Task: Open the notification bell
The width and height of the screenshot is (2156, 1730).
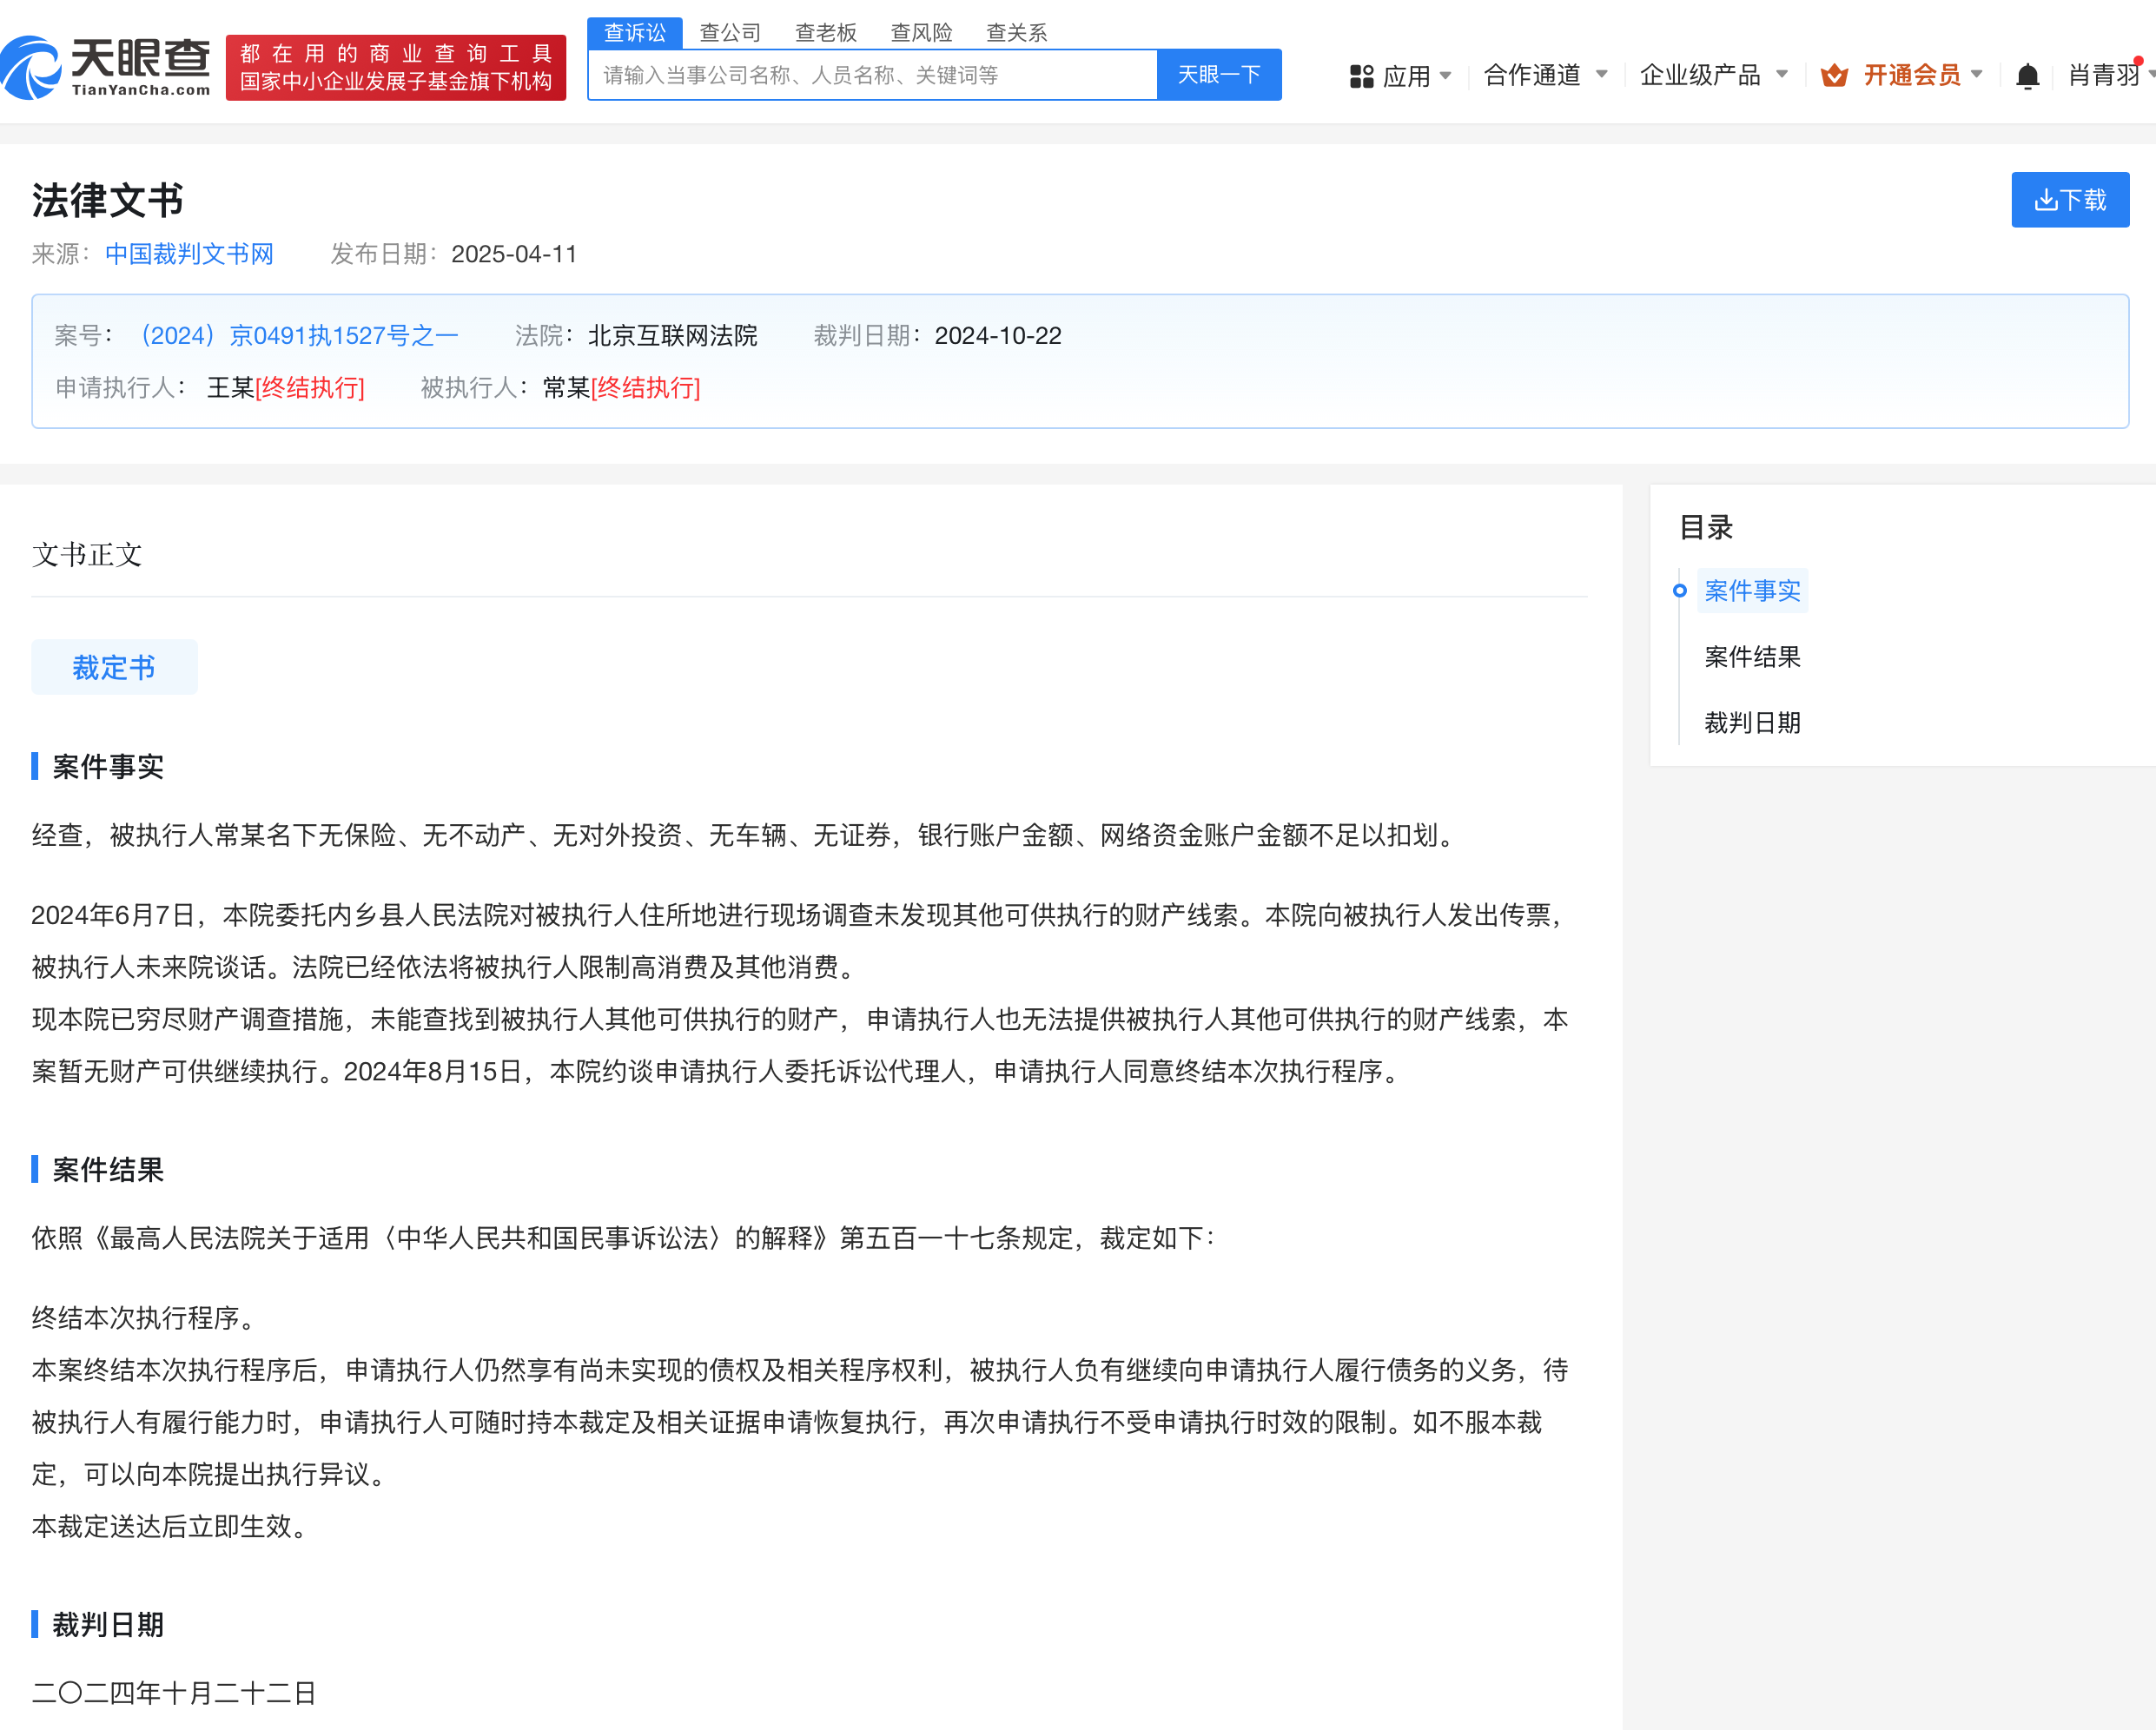Action: coord(2027,76)
